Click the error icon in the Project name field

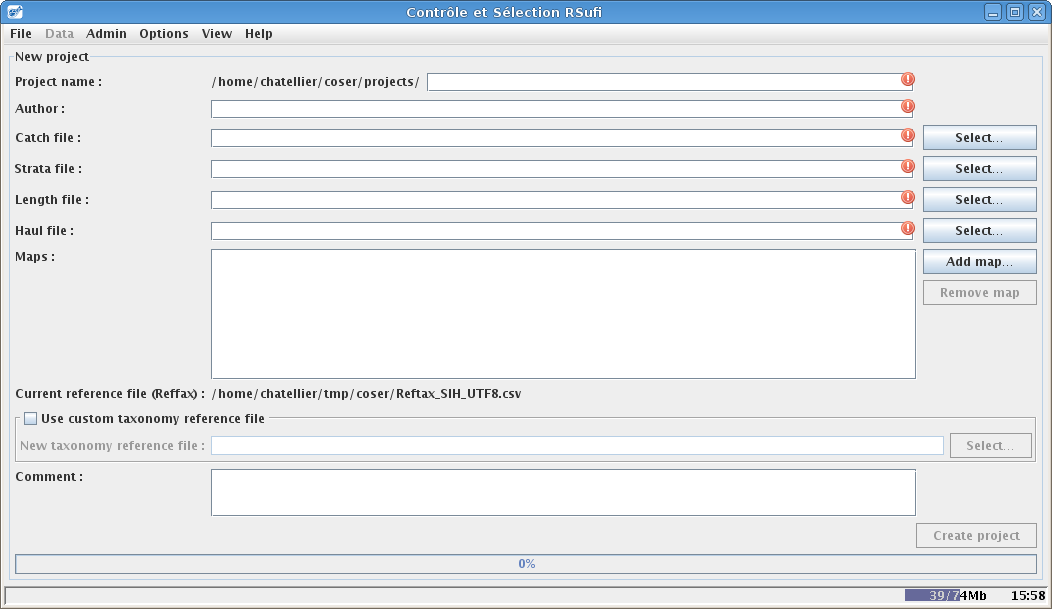tap(907, 80)
